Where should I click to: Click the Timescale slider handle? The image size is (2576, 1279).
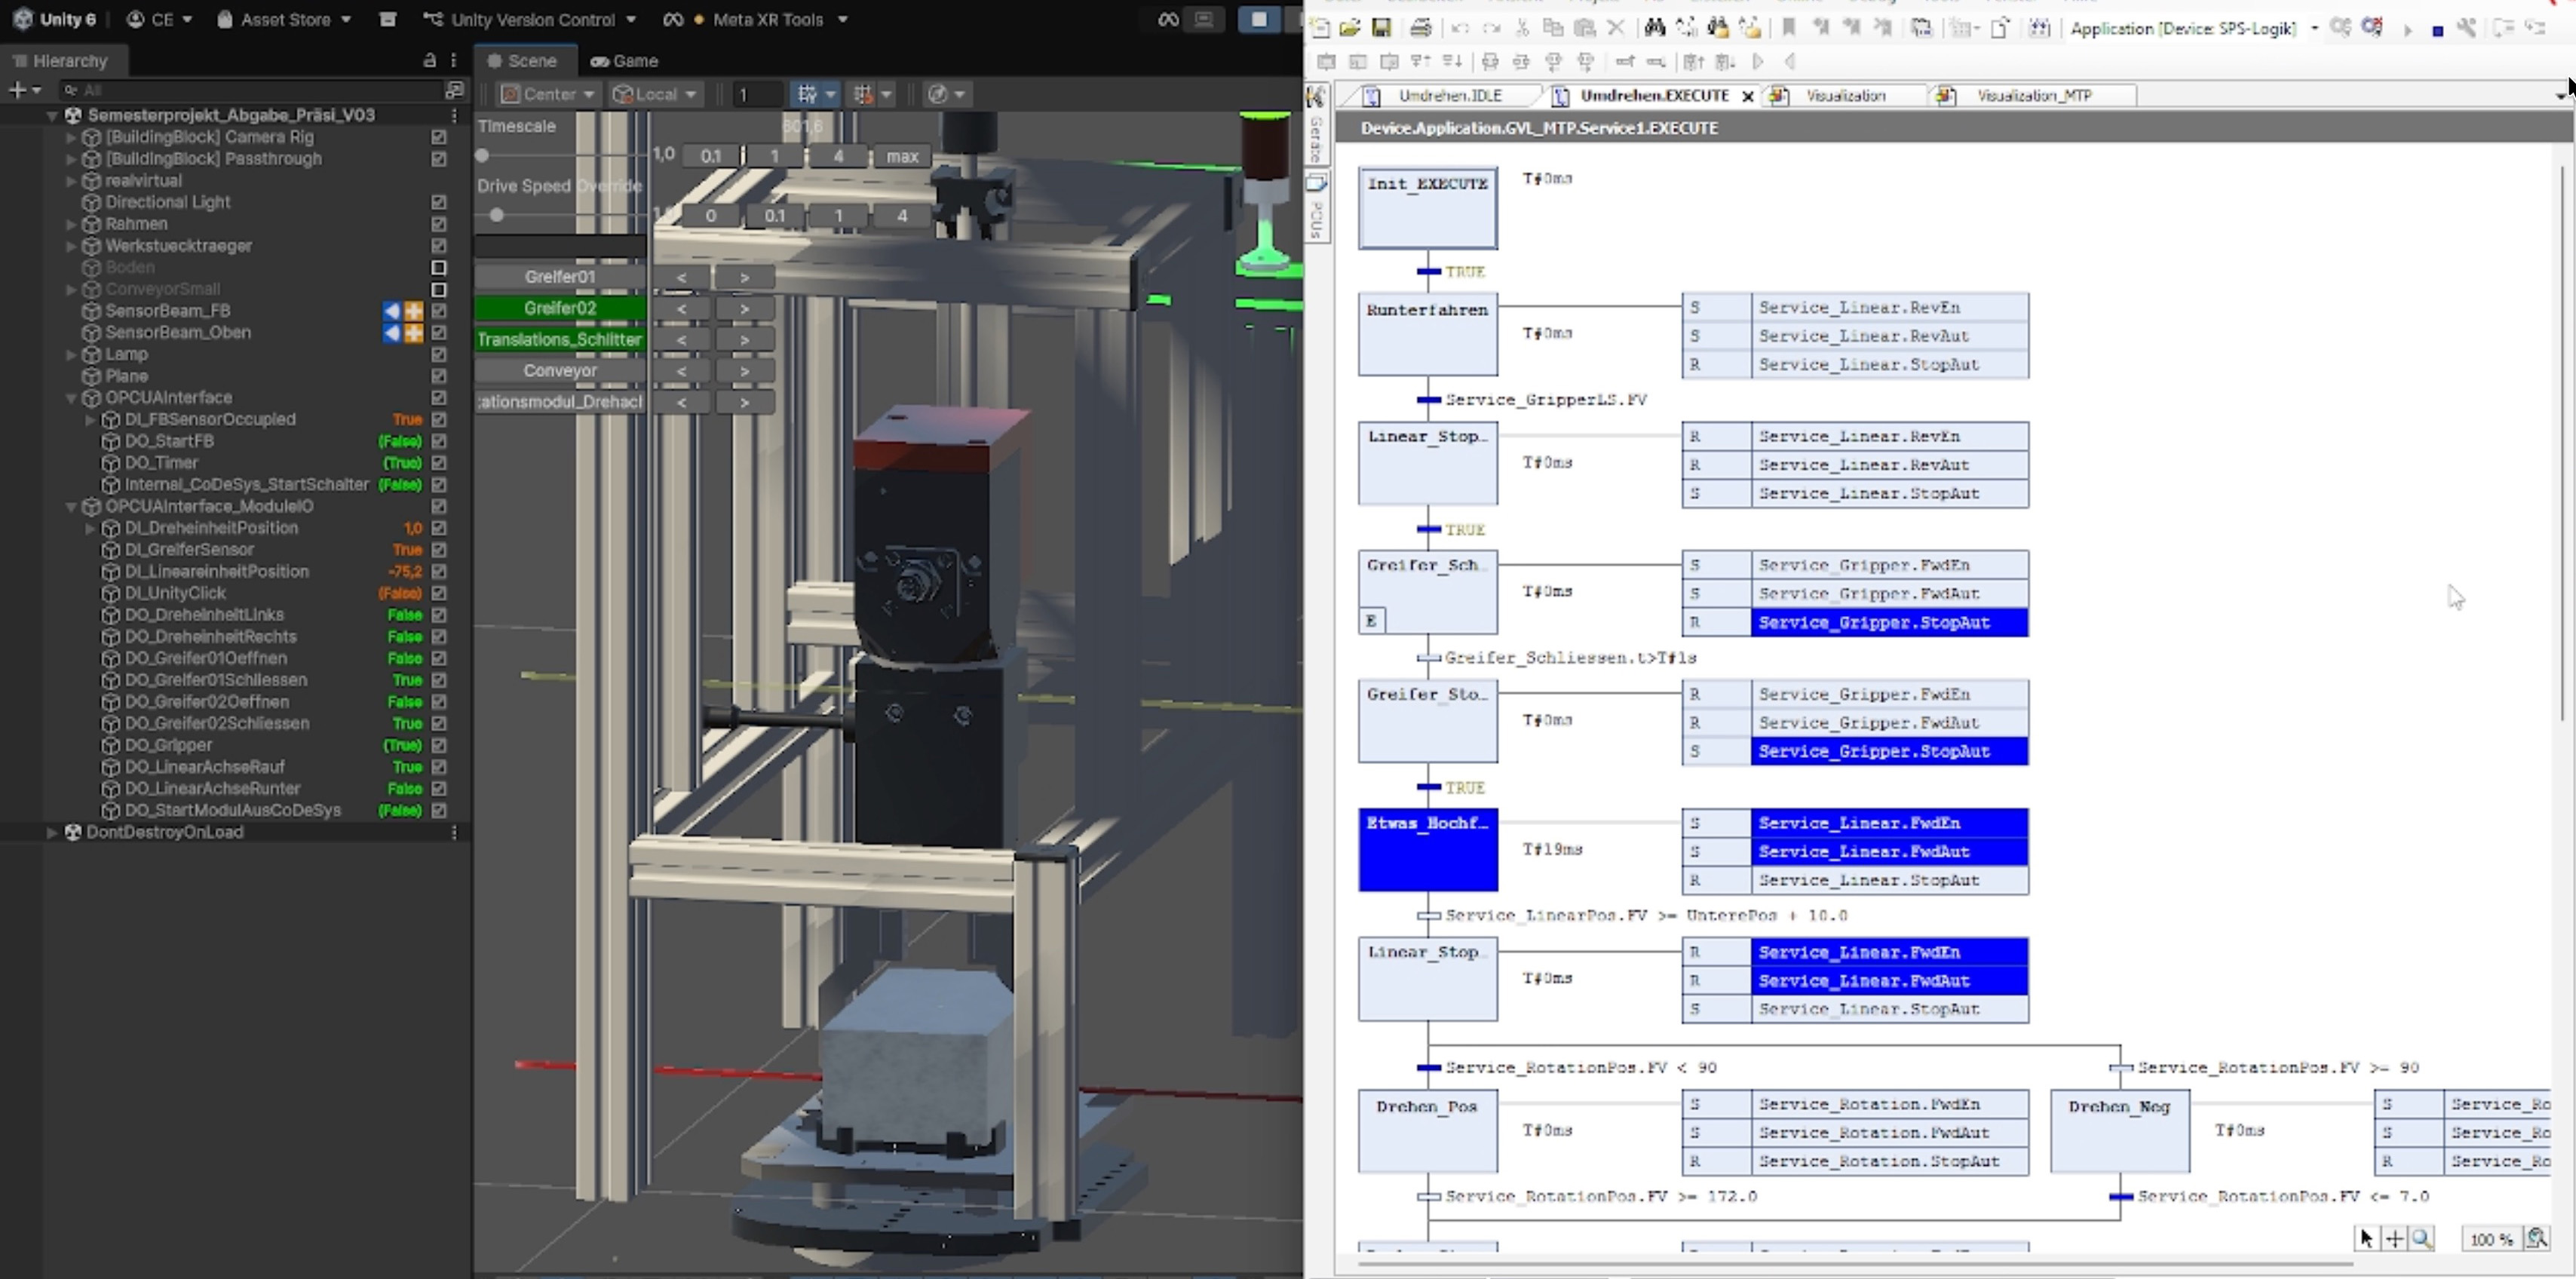tap(482, 155)
